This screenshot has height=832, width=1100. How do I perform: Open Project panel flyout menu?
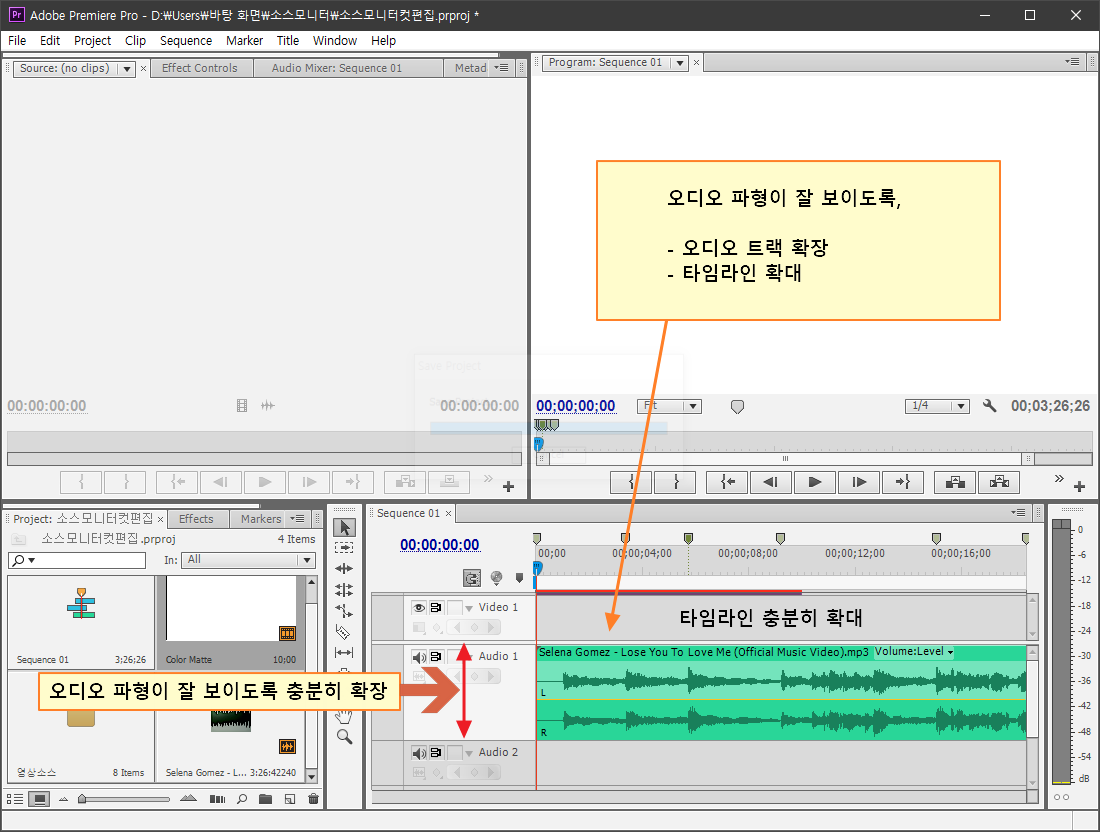[298, 518]
